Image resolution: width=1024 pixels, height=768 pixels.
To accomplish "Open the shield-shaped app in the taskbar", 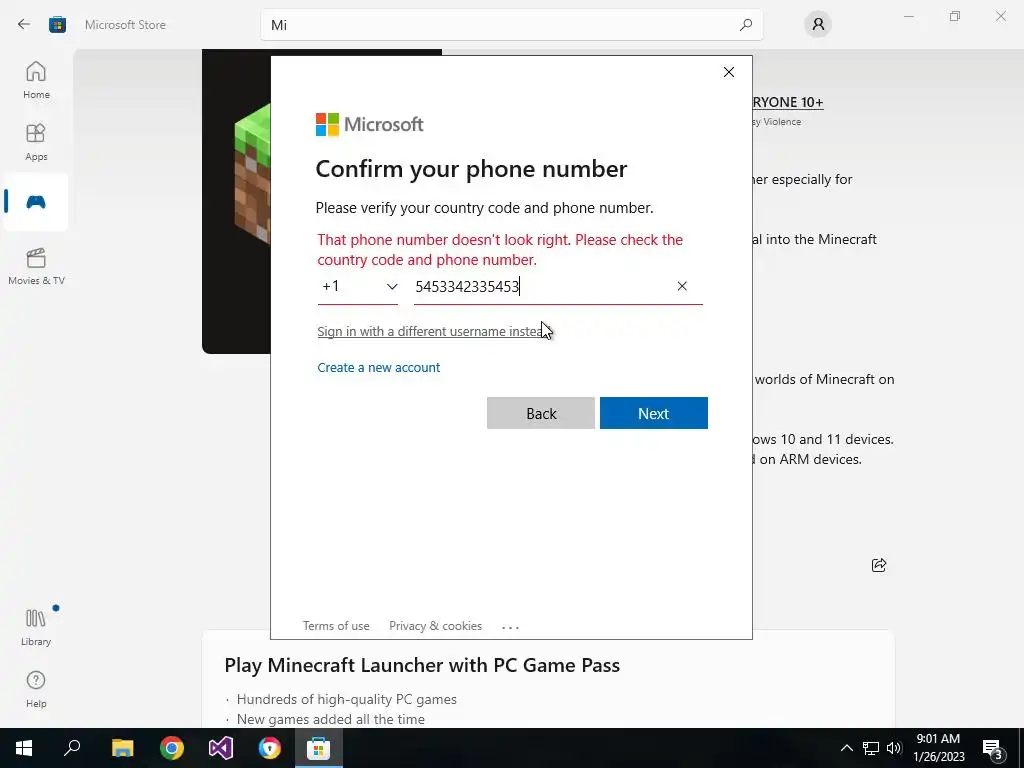I will click(270, 748).
